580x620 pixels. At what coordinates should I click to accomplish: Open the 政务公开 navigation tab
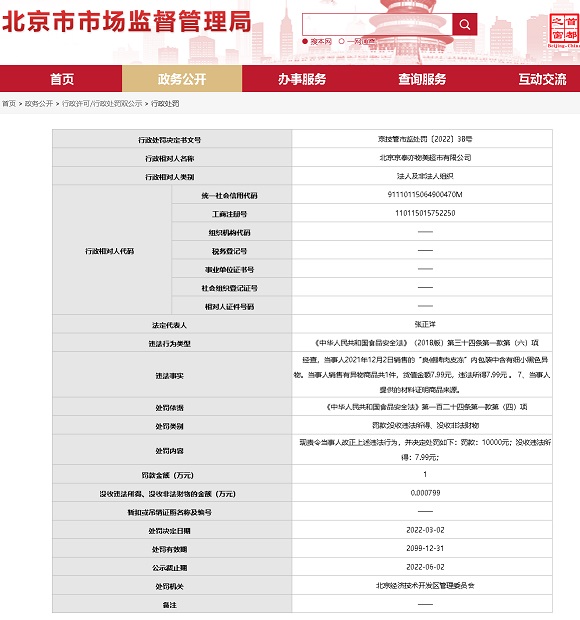coord(182,79)
